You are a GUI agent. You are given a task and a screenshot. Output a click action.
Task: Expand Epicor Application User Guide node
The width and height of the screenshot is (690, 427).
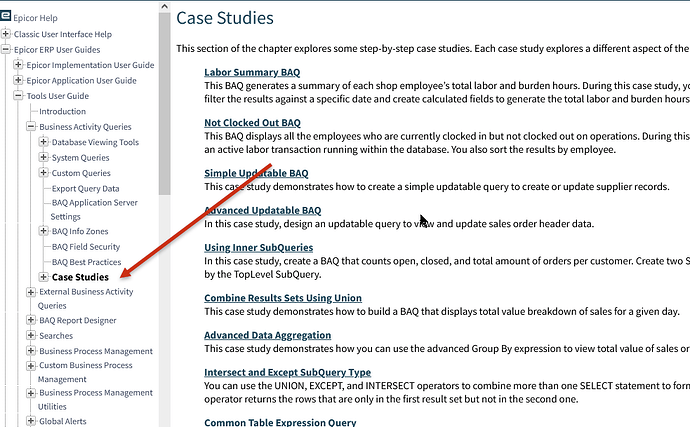click(18, 80)
